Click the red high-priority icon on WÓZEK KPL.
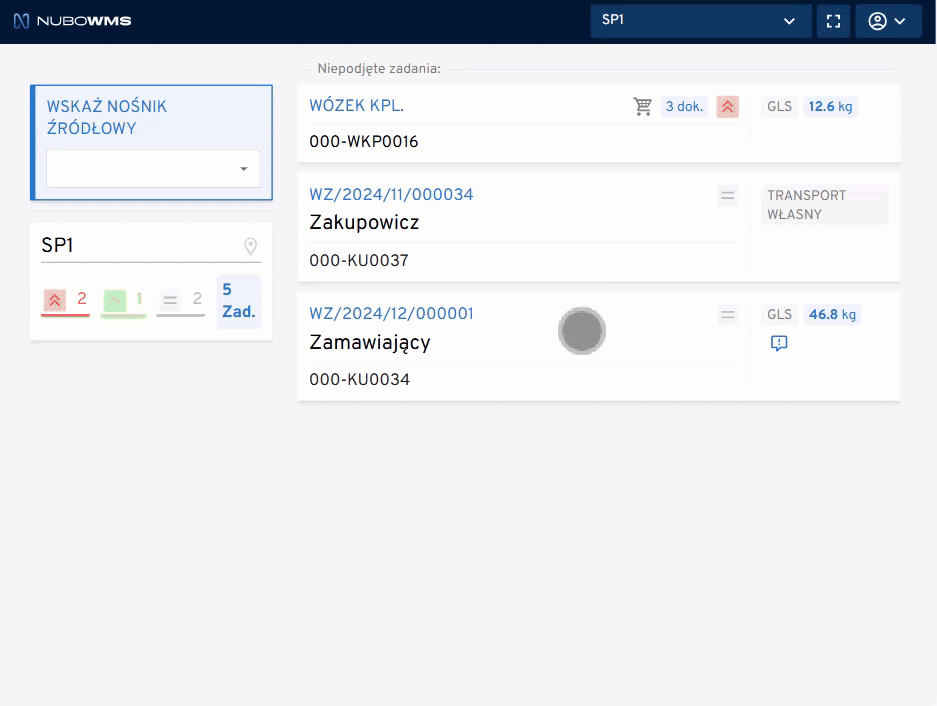This screenshot has width=937, height=706. point(728,106)
